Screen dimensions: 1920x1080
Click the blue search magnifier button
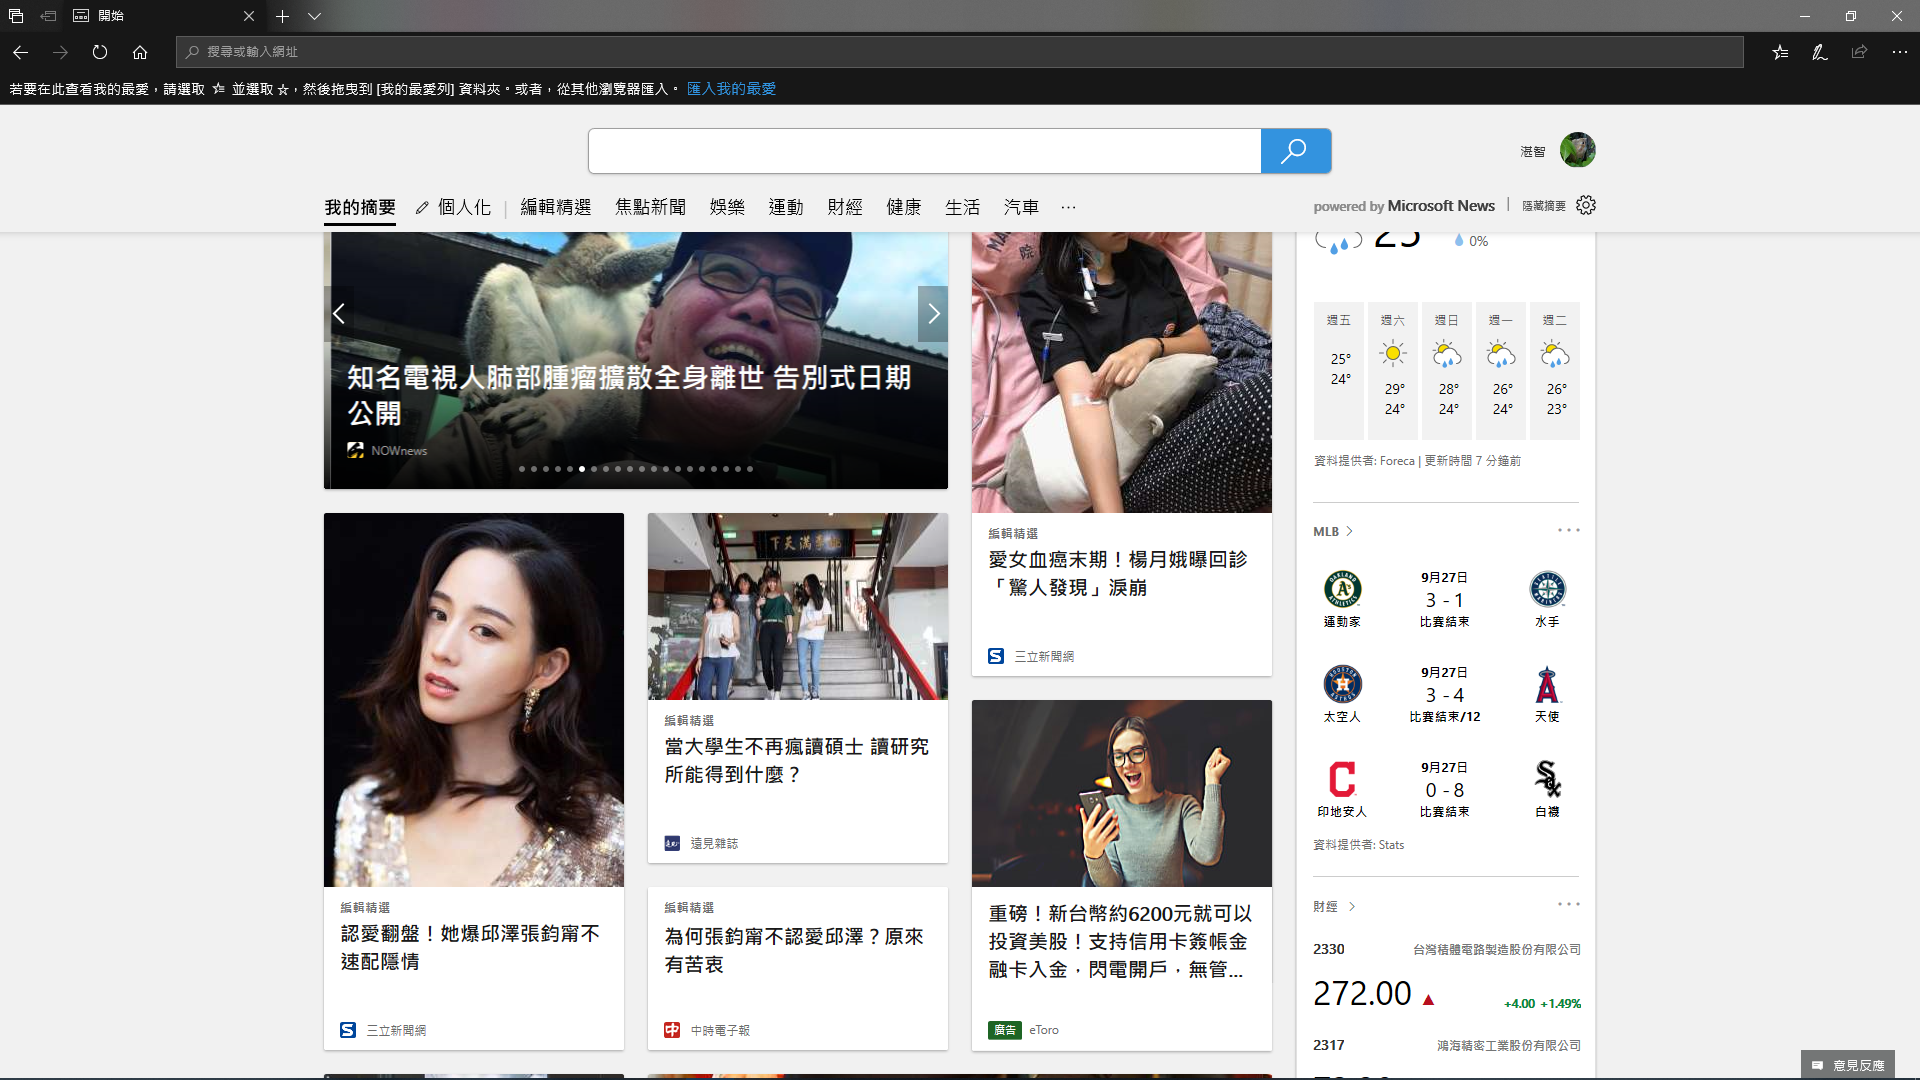click(1295, 151)
